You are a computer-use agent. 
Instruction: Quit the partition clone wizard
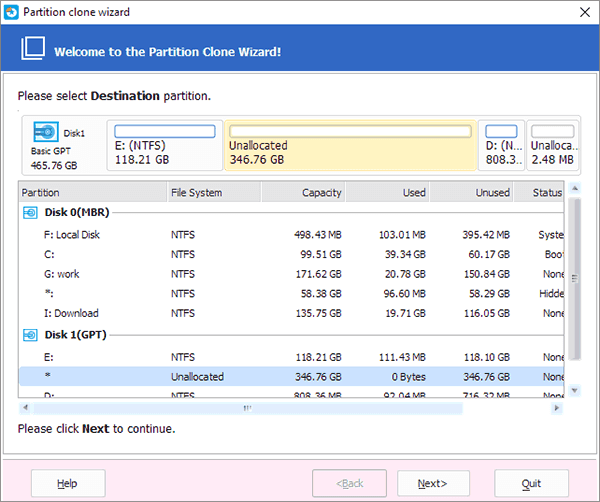click(x=531, y=483)
